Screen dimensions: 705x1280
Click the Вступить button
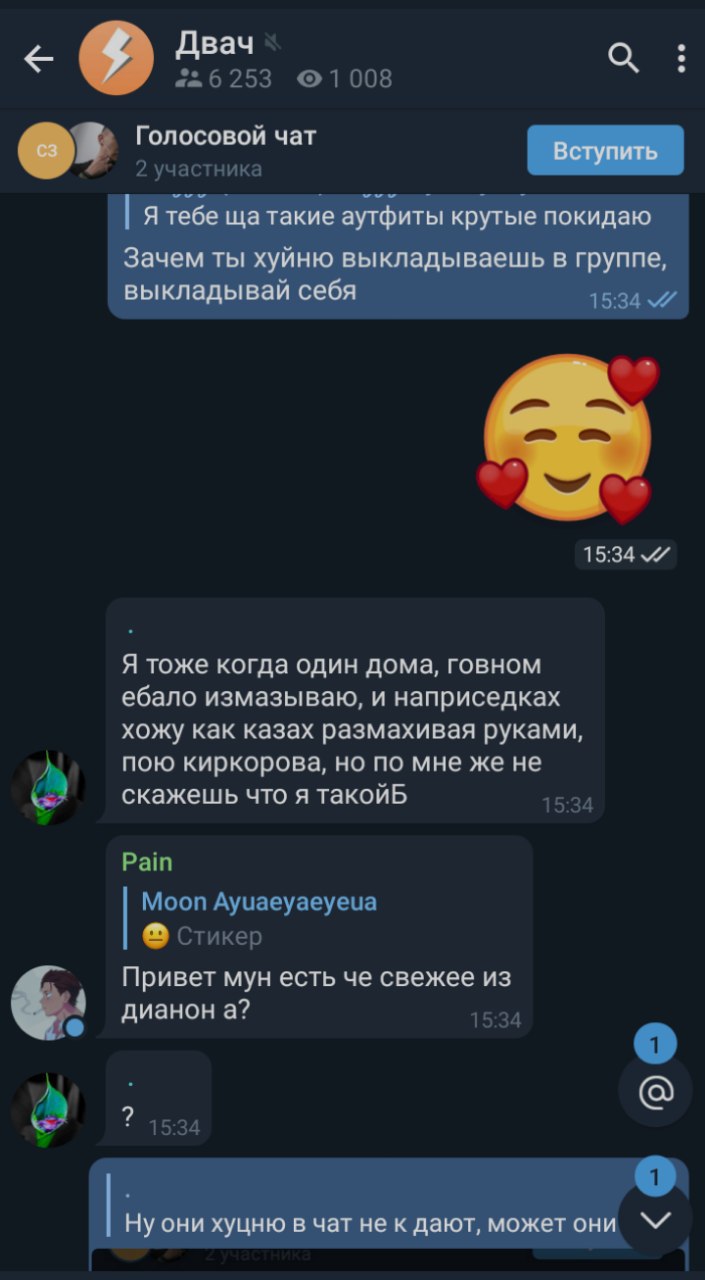coord(605,151)
